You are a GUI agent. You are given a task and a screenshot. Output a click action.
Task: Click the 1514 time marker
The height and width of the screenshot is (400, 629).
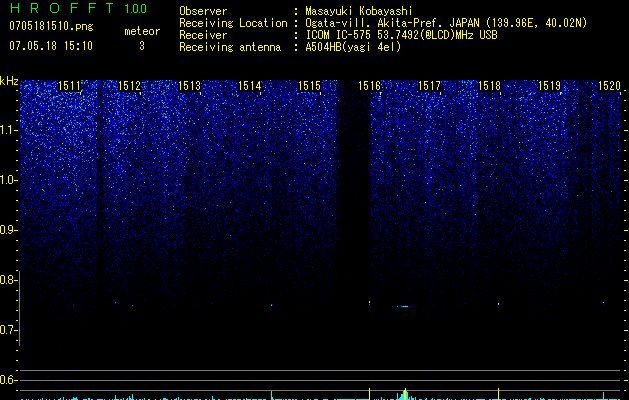pos(250,86)
